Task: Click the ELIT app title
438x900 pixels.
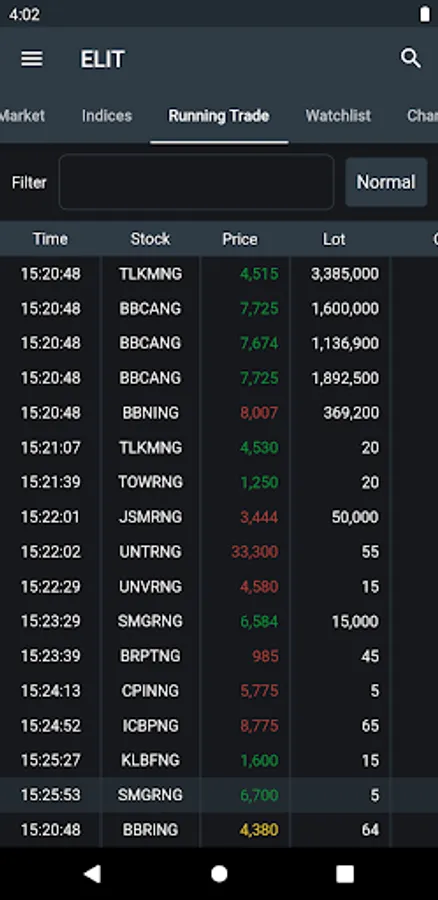Action: 102,59
